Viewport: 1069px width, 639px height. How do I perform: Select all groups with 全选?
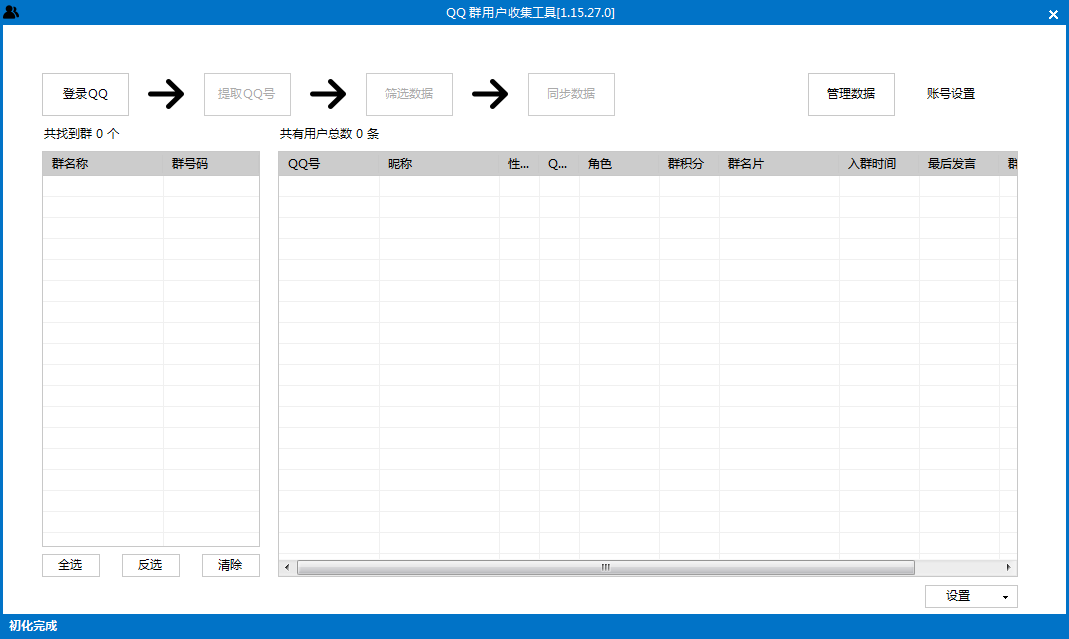[x=71, y=565]
